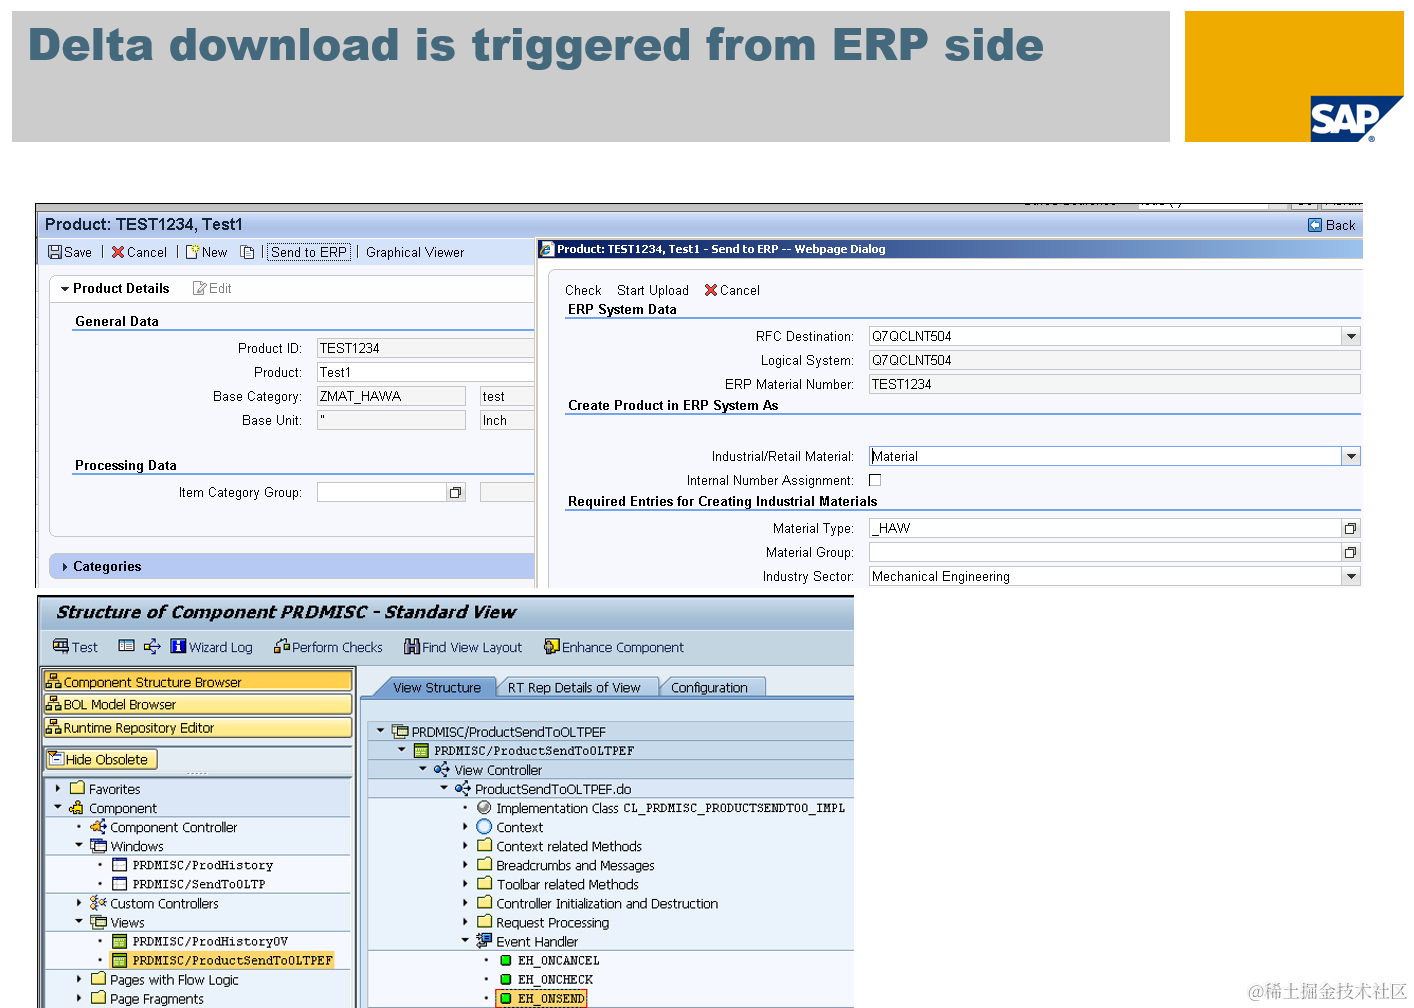Expand Toolbar related Methods folder
Image resolution: width=1414 pixels, height=1008 pixels.
(465, 883)
